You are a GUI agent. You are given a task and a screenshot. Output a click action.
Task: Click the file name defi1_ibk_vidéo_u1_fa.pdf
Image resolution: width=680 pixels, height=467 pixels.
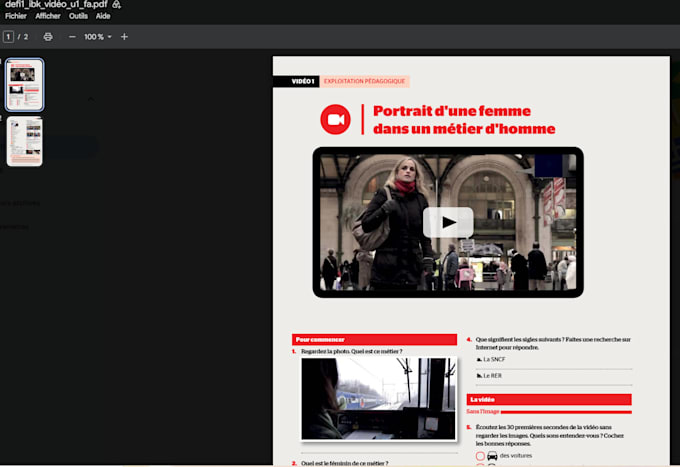click(56, 4)
